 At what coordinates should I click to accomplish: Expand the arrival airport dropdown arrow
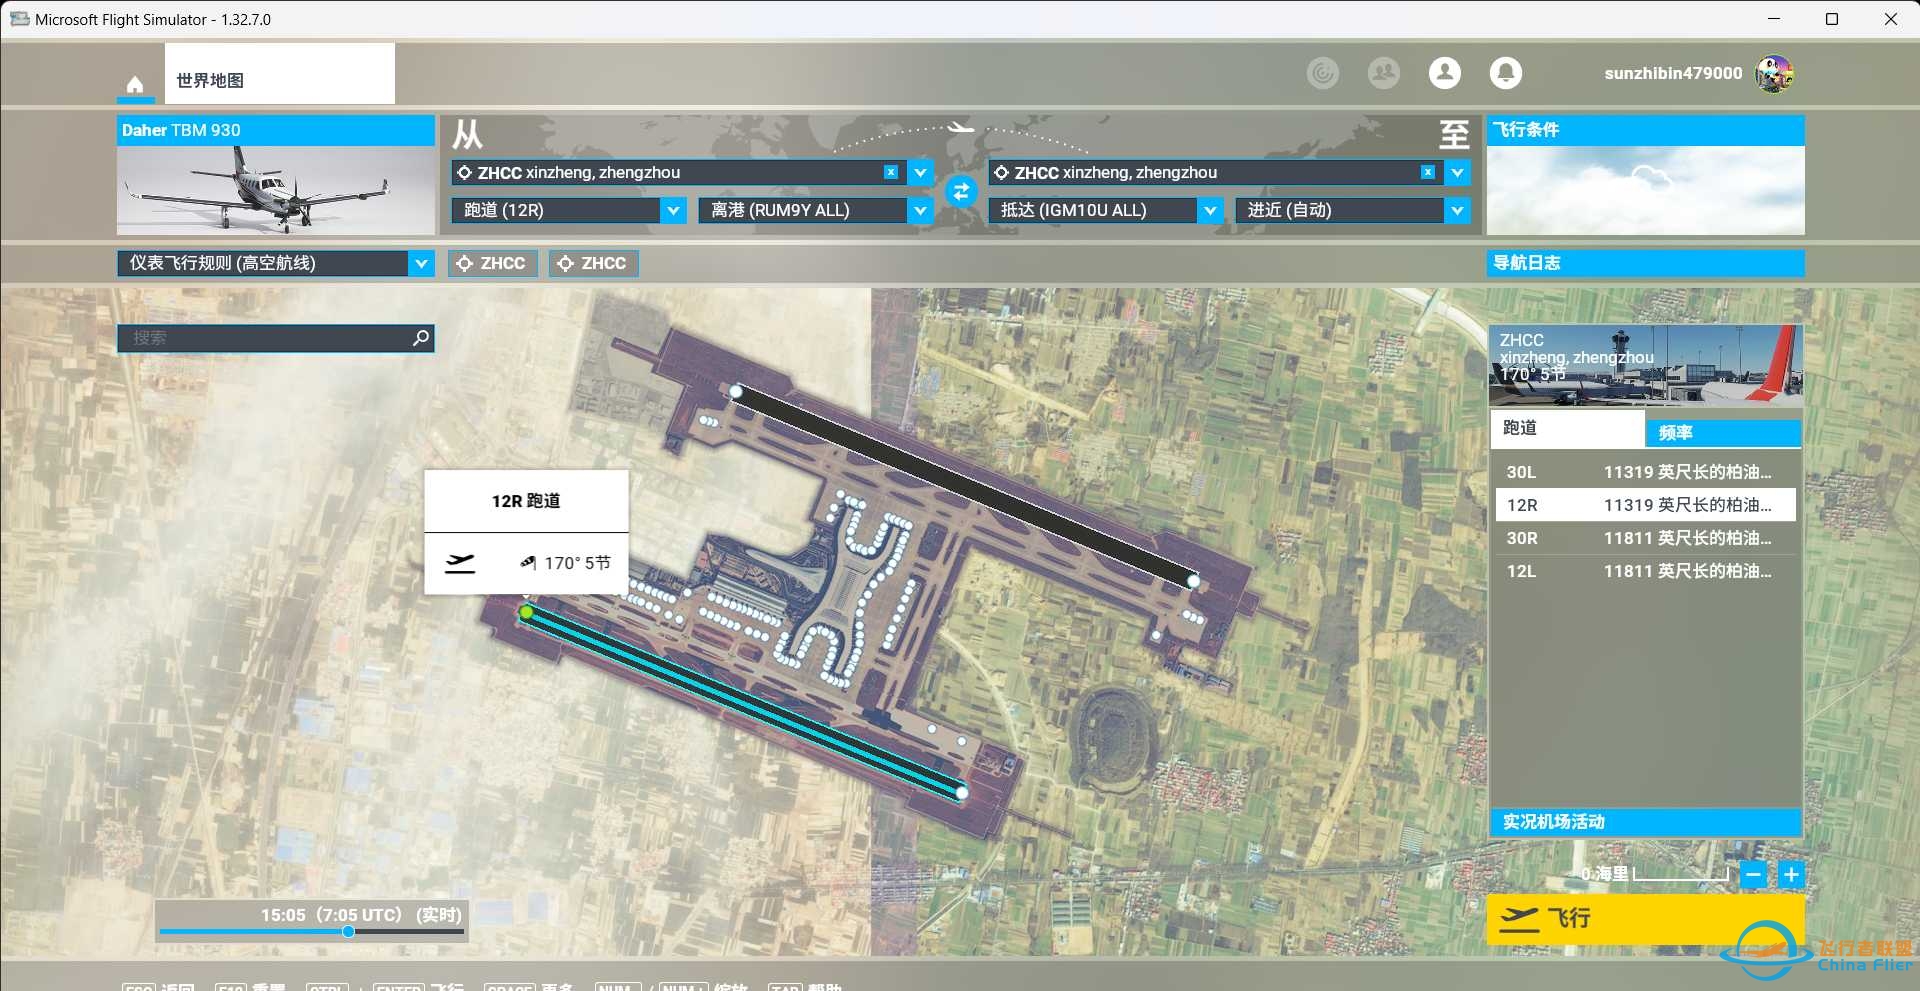pyautogui.click(x=1458, y=172)
